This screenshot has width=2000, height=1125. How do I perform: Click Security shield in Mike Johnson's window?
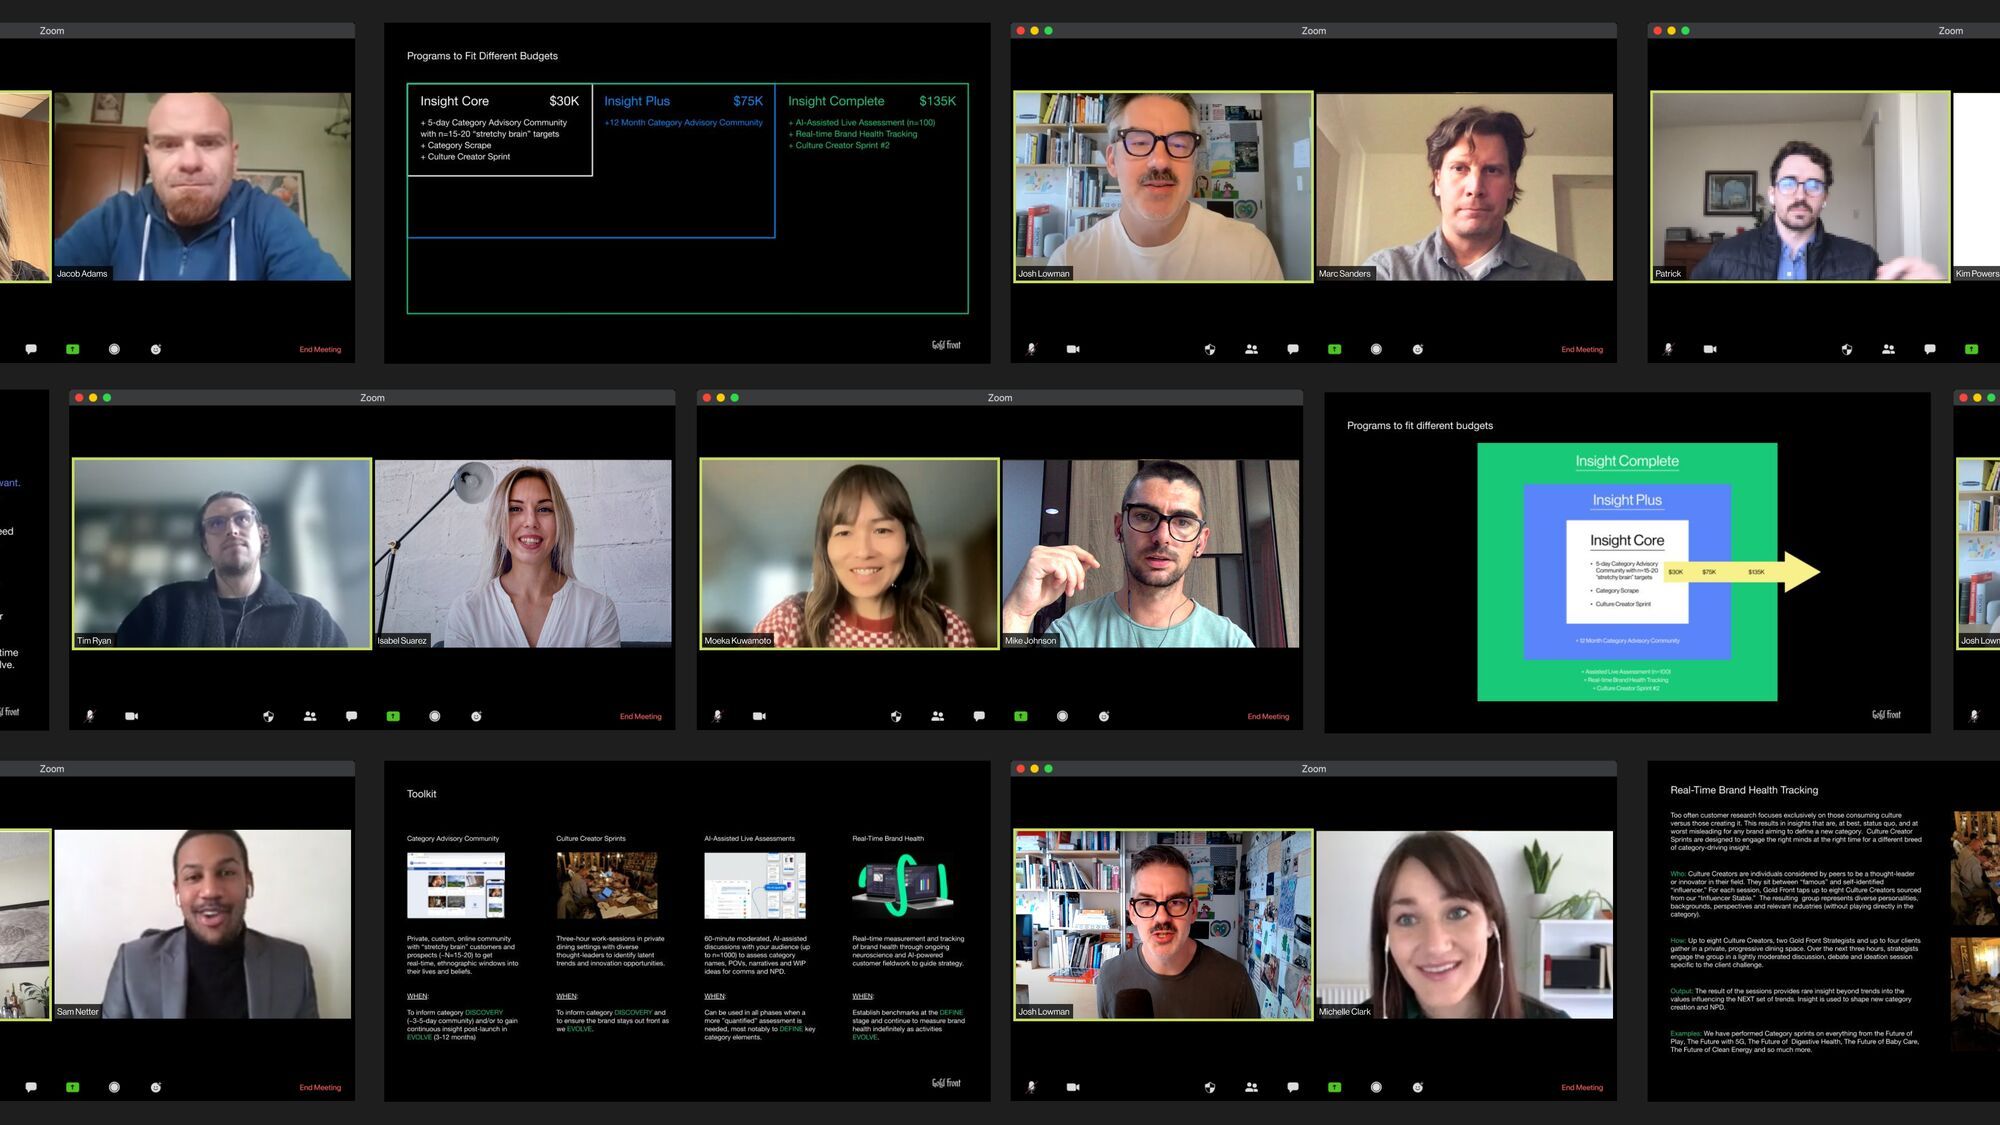[x=896, y=716]
